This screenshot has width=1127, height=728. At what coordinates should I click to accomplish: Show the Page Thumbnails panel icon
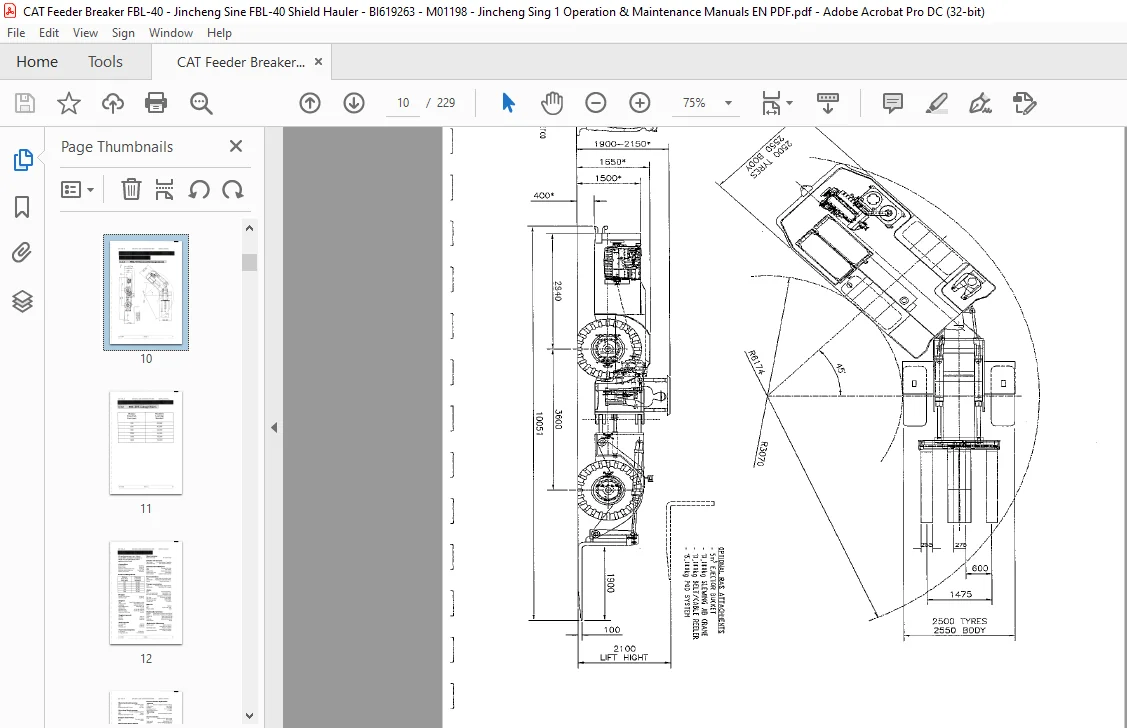(x=22, y=160)
